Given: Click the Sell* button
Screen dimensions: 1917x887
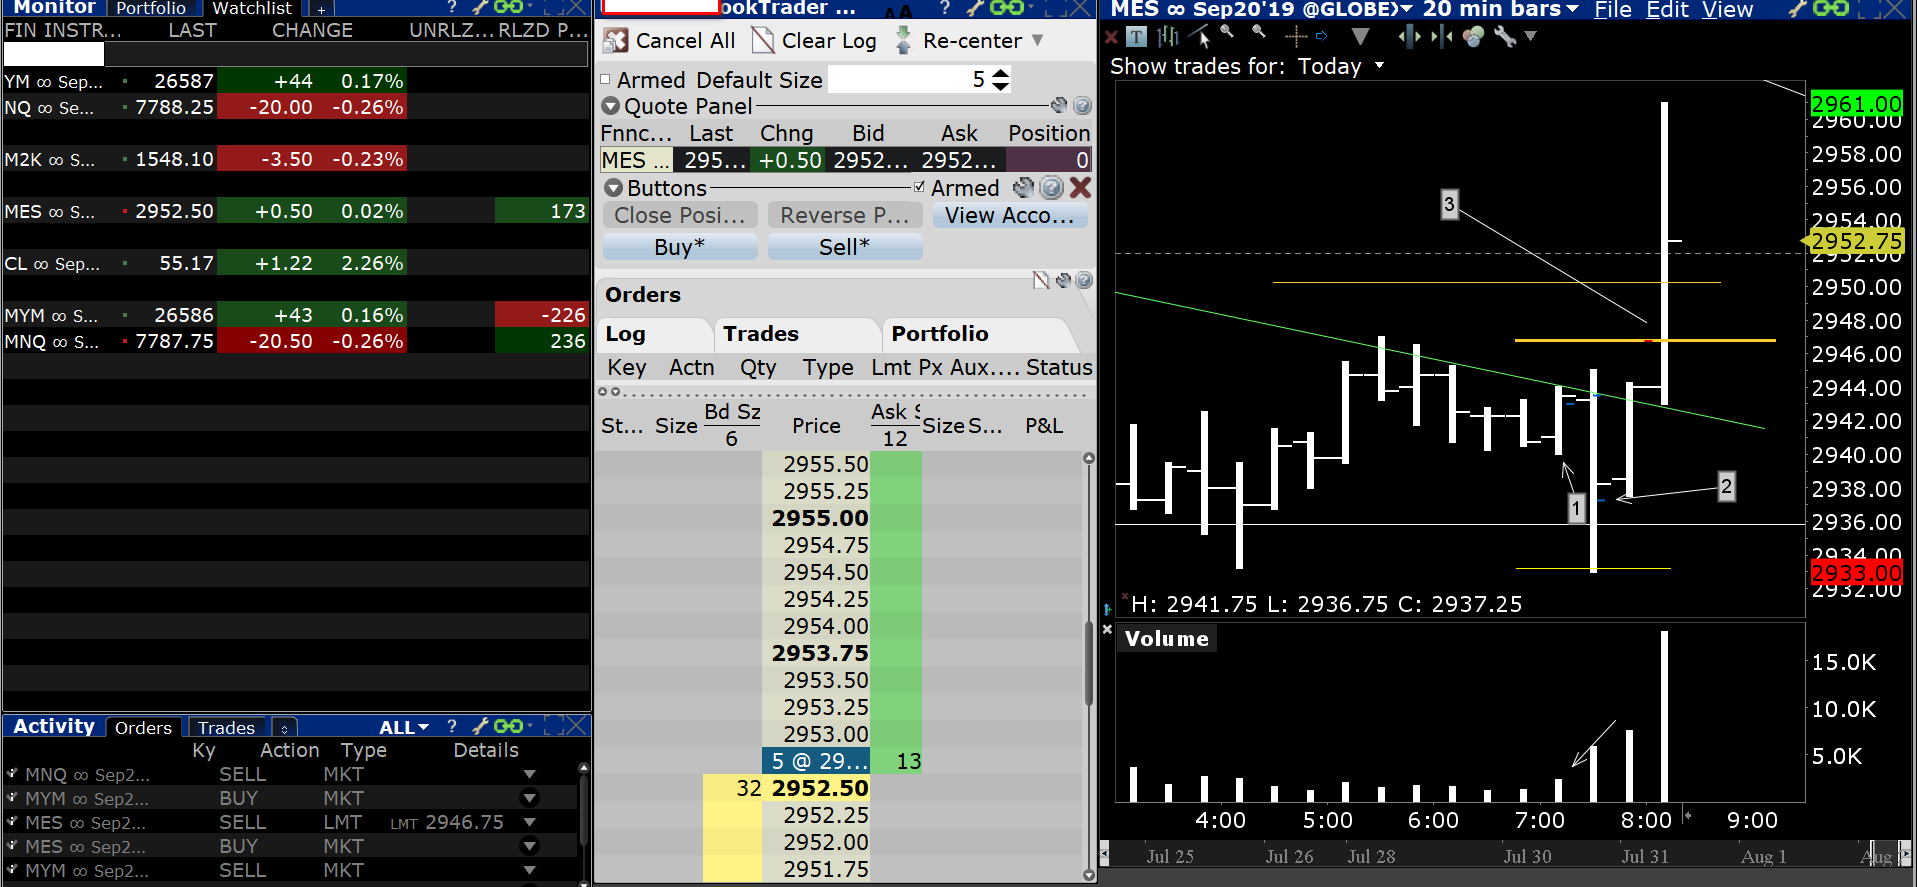Looking at the screenshot, I should click(x=845, y=247).
